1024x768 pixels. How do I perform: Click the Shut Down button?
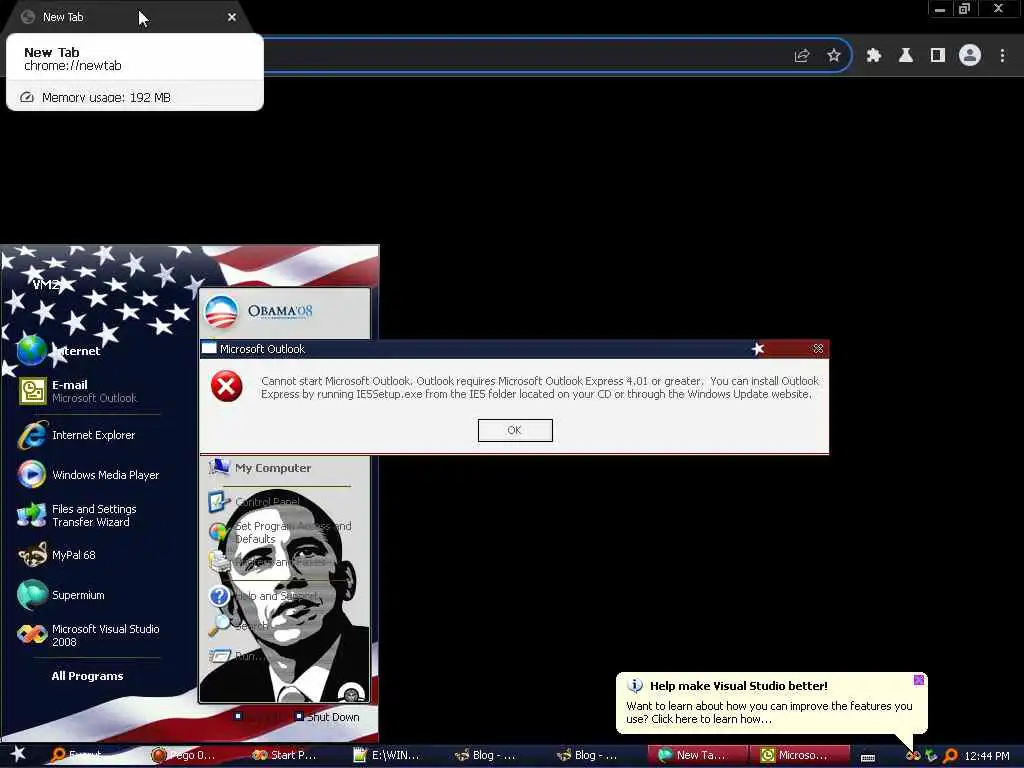pyautogui.click(x=327, y=717)
